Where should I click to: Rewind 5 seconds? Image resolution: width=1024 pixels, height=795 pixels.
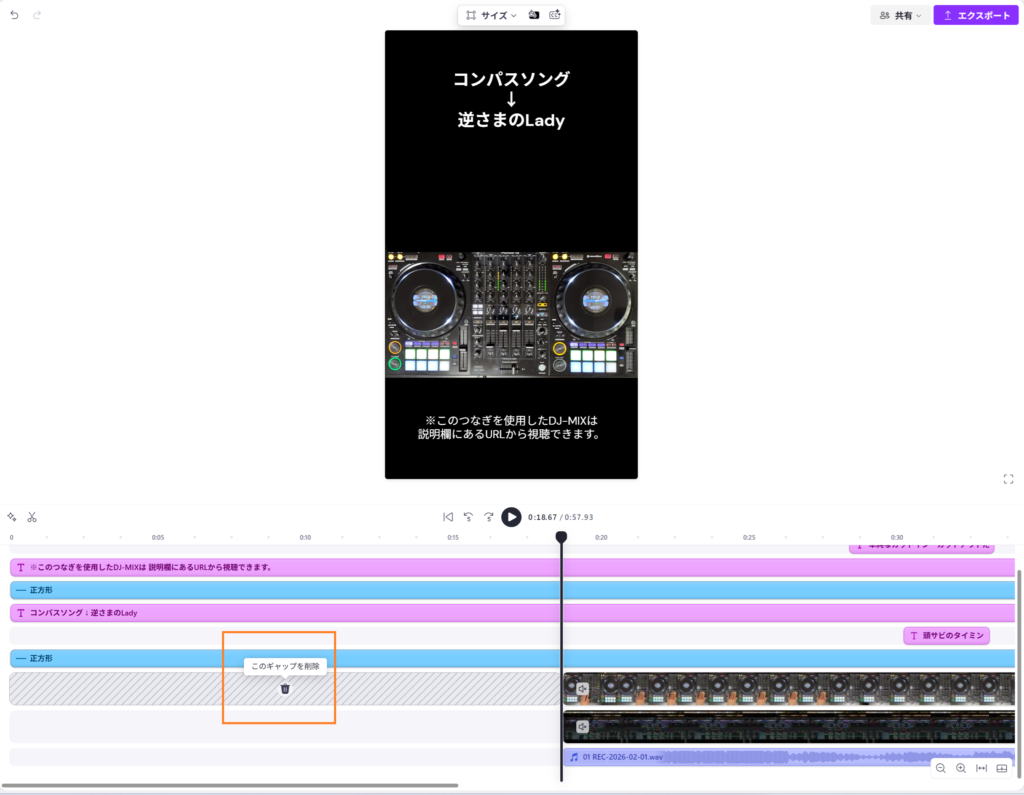tap(468, 517)
